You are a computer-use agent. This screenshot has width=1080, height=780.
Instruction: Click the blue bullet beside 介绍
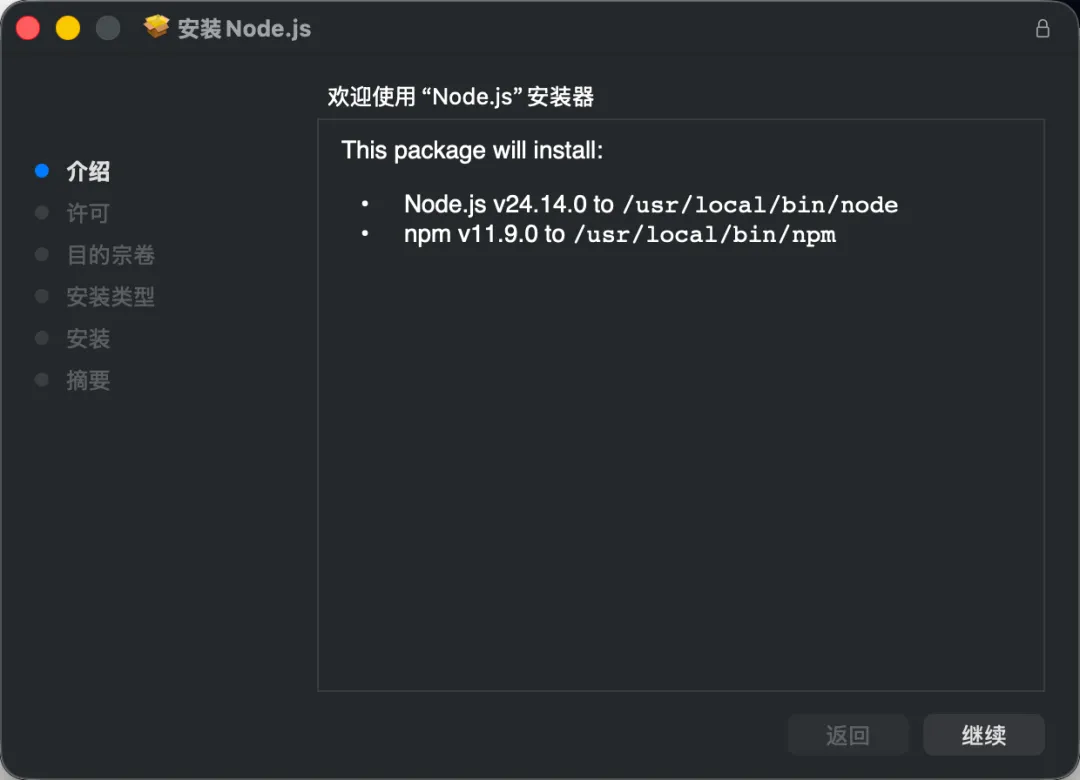pos(41,171)
